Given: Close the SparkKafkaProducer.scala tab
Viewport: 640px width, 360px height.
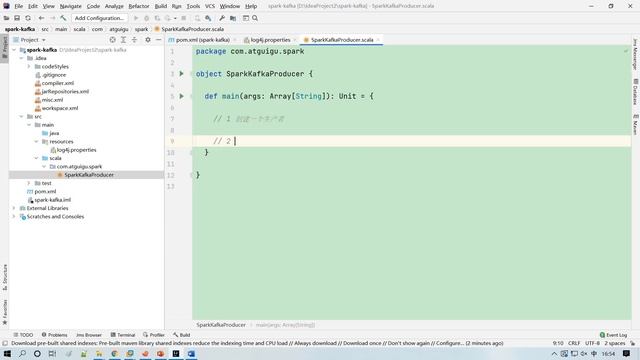Looking at the screenshot, I should (x=378, y=40).
